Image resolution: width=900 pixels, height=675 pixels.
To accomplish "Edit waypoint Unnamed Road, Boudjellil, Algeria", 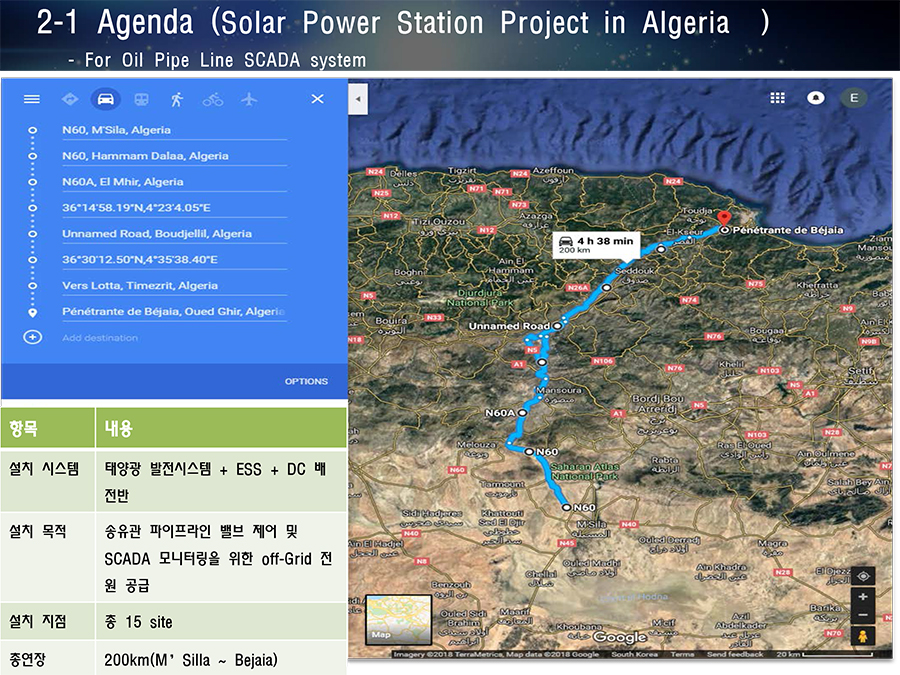I will [174, 234].
